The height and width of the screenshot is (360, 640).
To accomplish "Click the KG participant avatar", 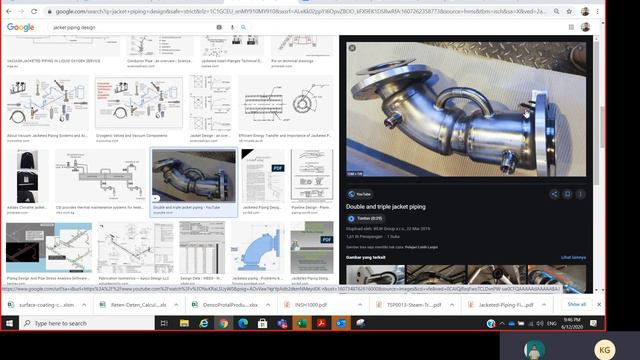I will click(604, 350).
